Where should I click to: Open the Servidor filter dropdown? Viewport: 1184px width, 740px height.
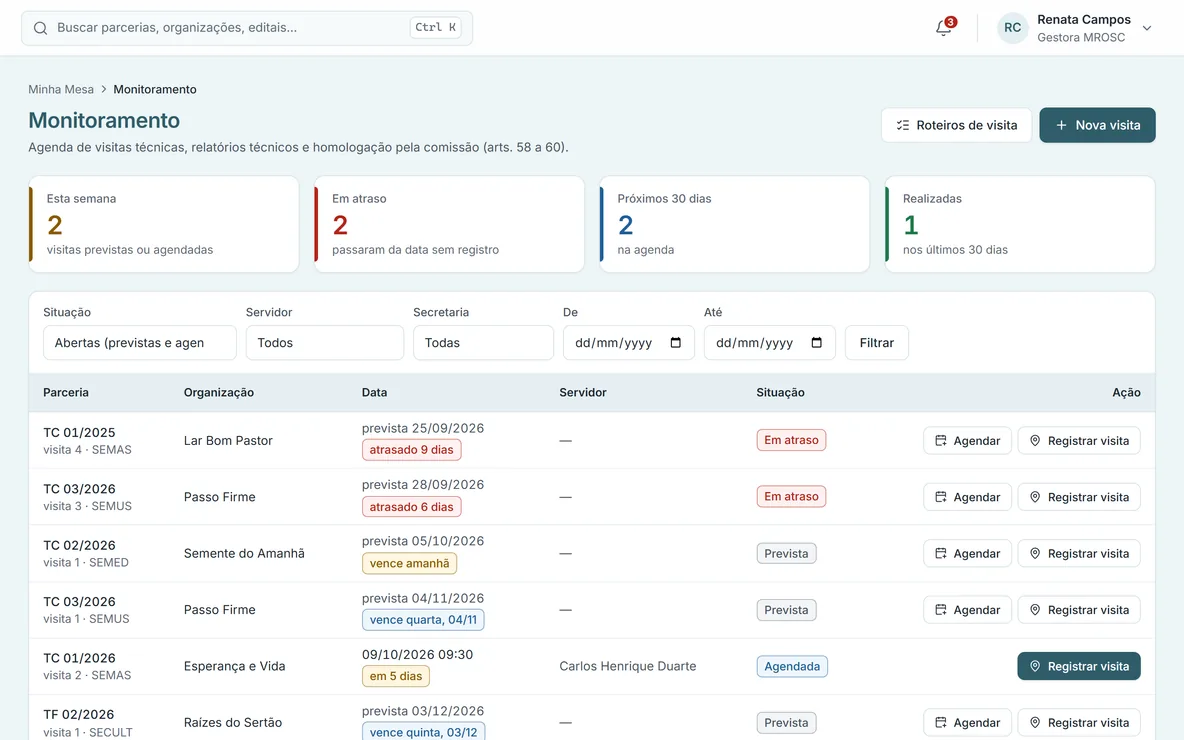325,343
